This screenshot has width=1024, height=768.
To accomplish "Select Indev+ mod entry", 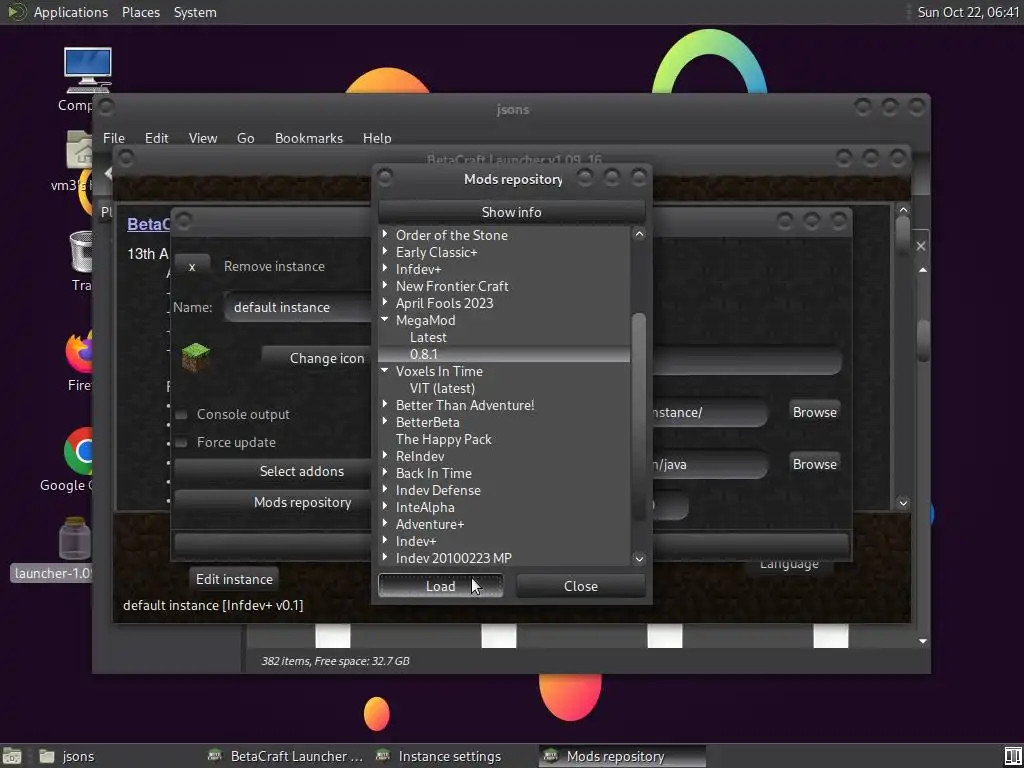I will (x=416, y=541).
